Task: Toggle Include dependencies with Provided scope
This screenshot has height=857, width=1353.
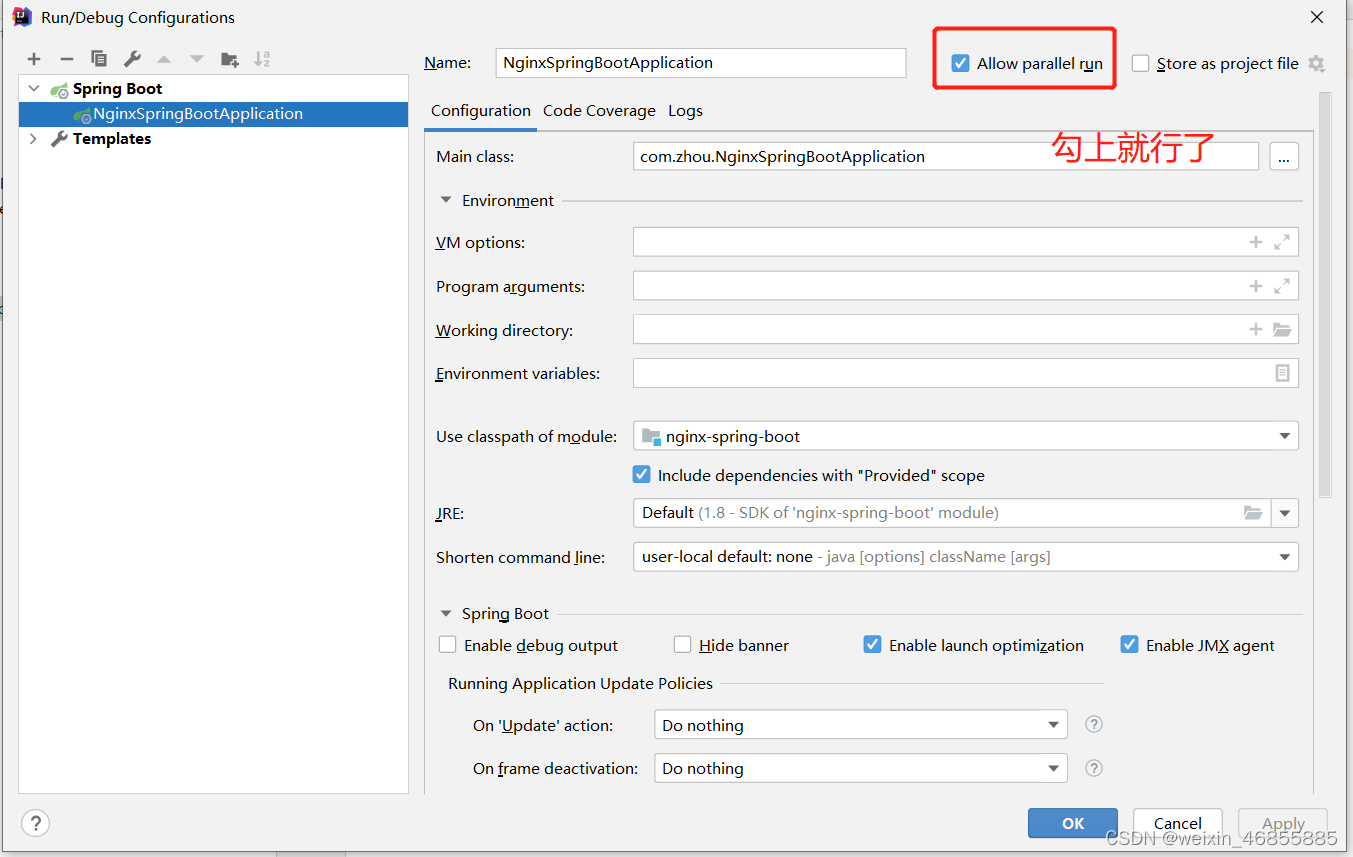Action: (641, 475)
